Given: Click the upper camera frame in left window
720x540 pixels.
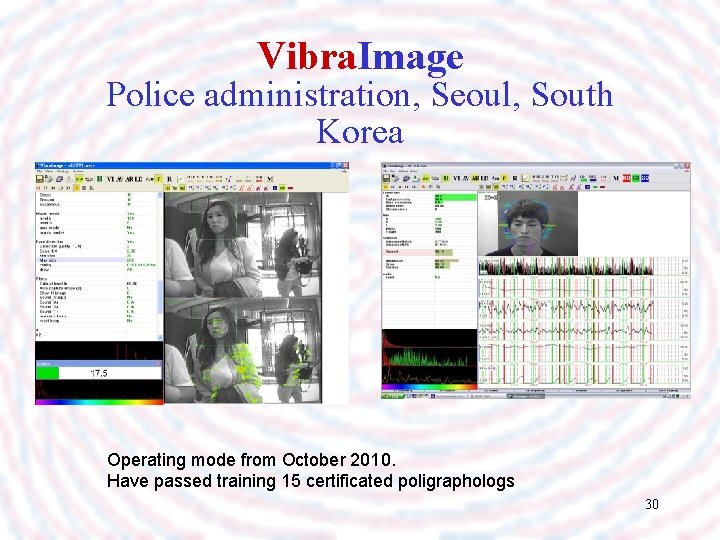Looking at the screenshot, I should (x=243, y=245).
